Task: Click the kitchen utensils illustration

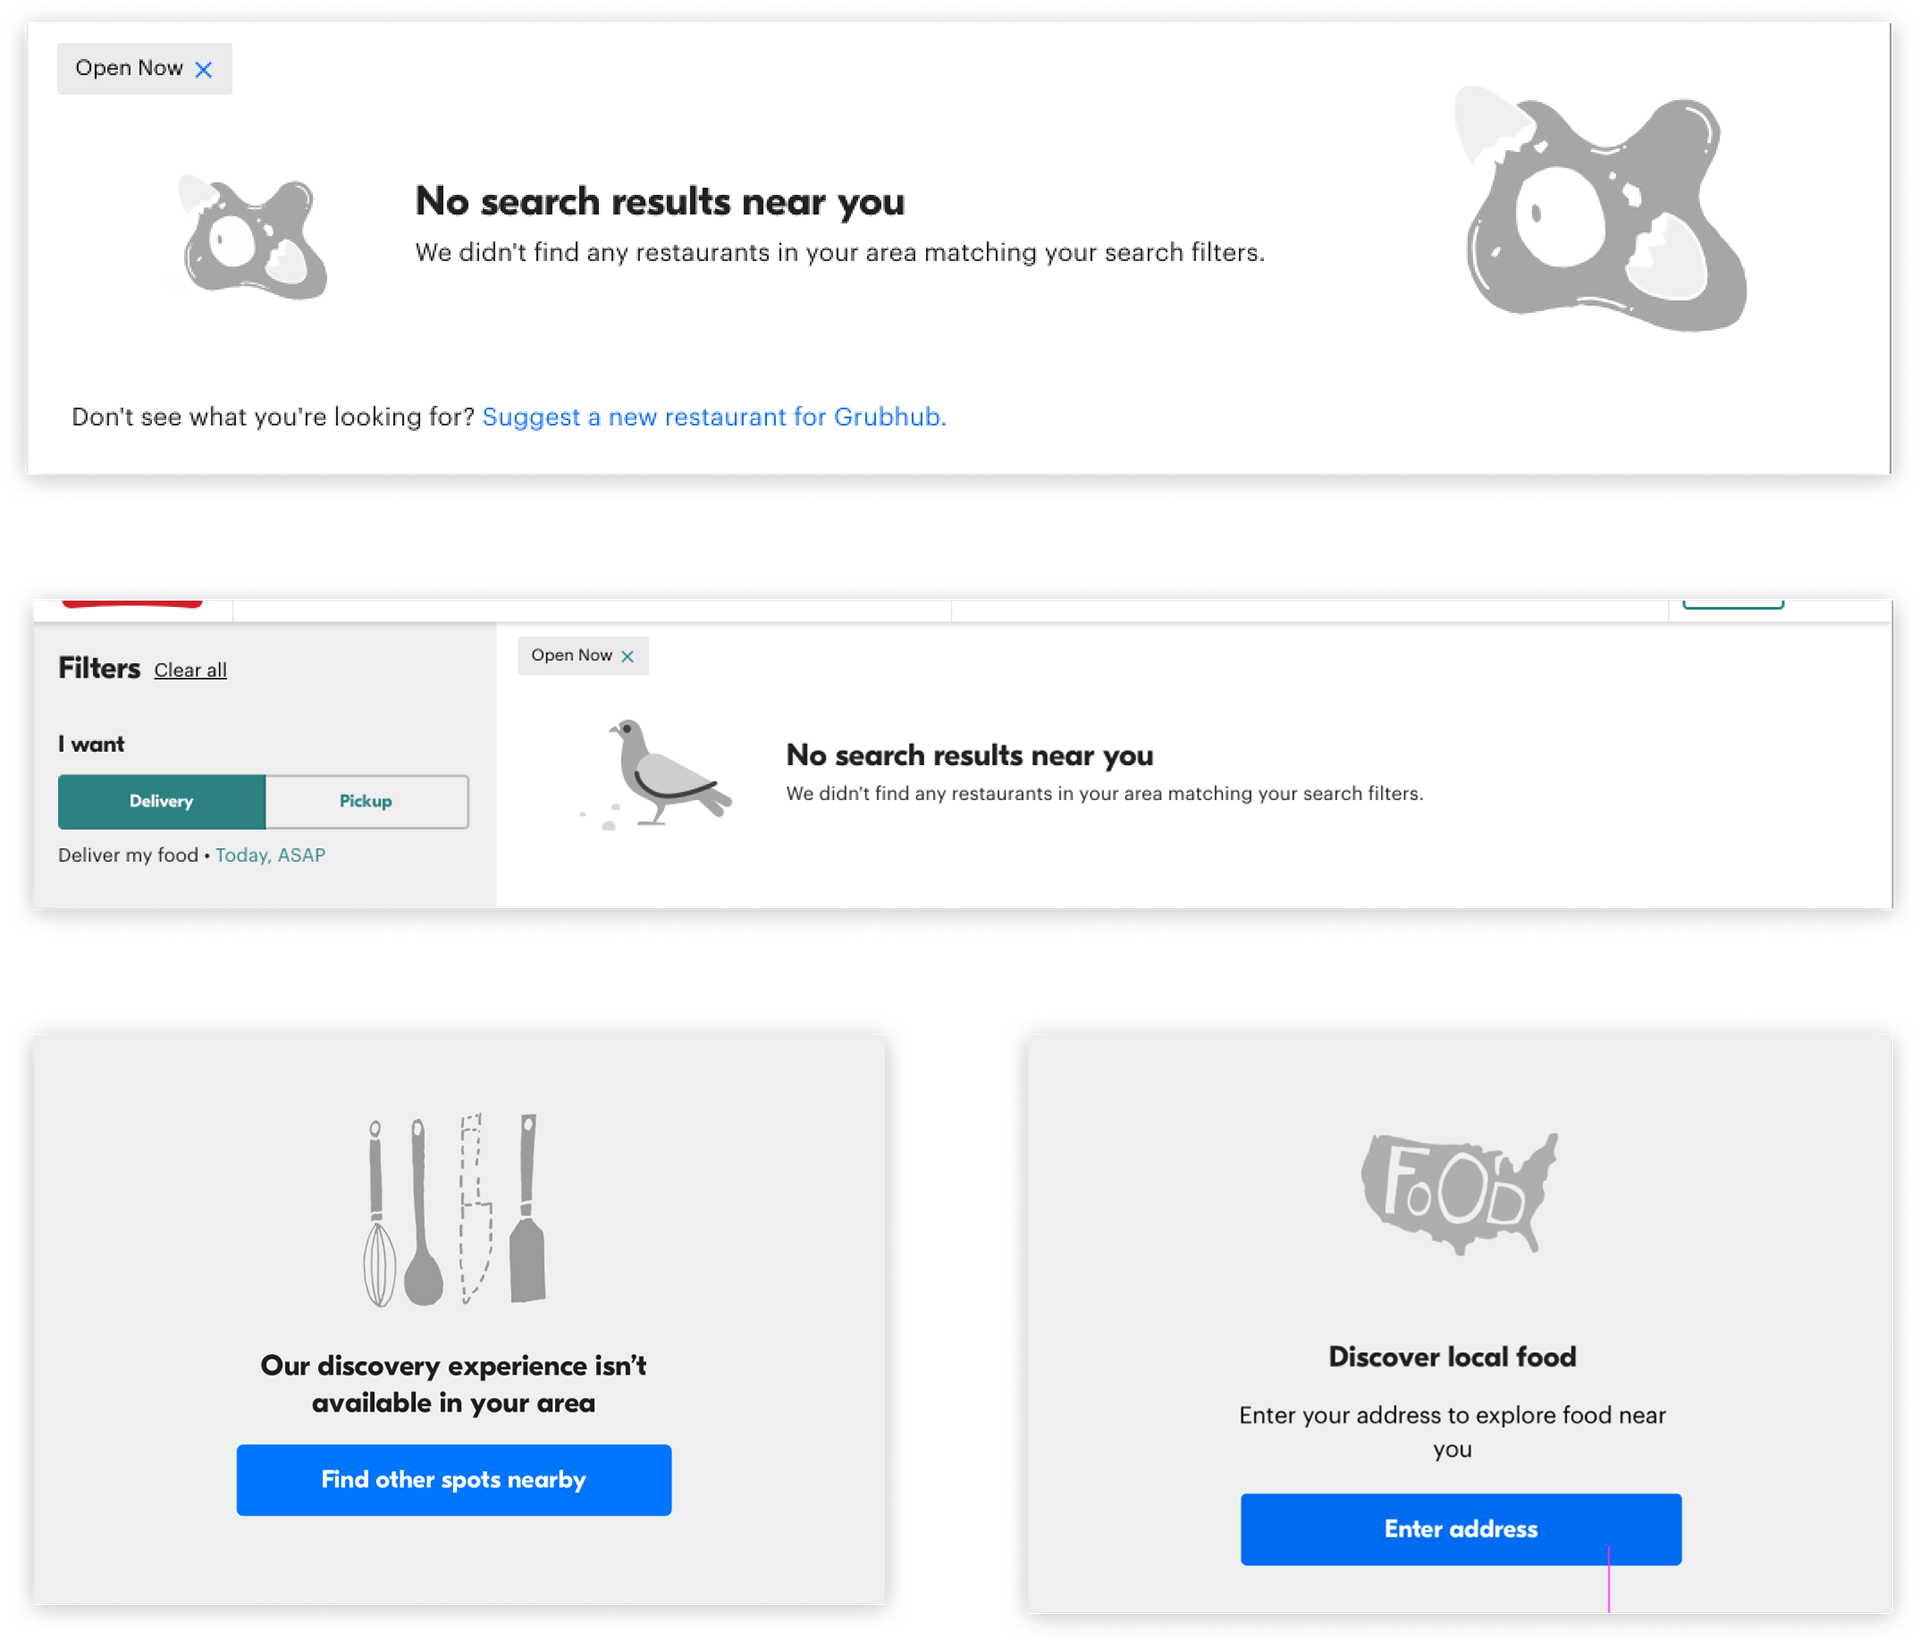Action: (x=455, y=1210)
